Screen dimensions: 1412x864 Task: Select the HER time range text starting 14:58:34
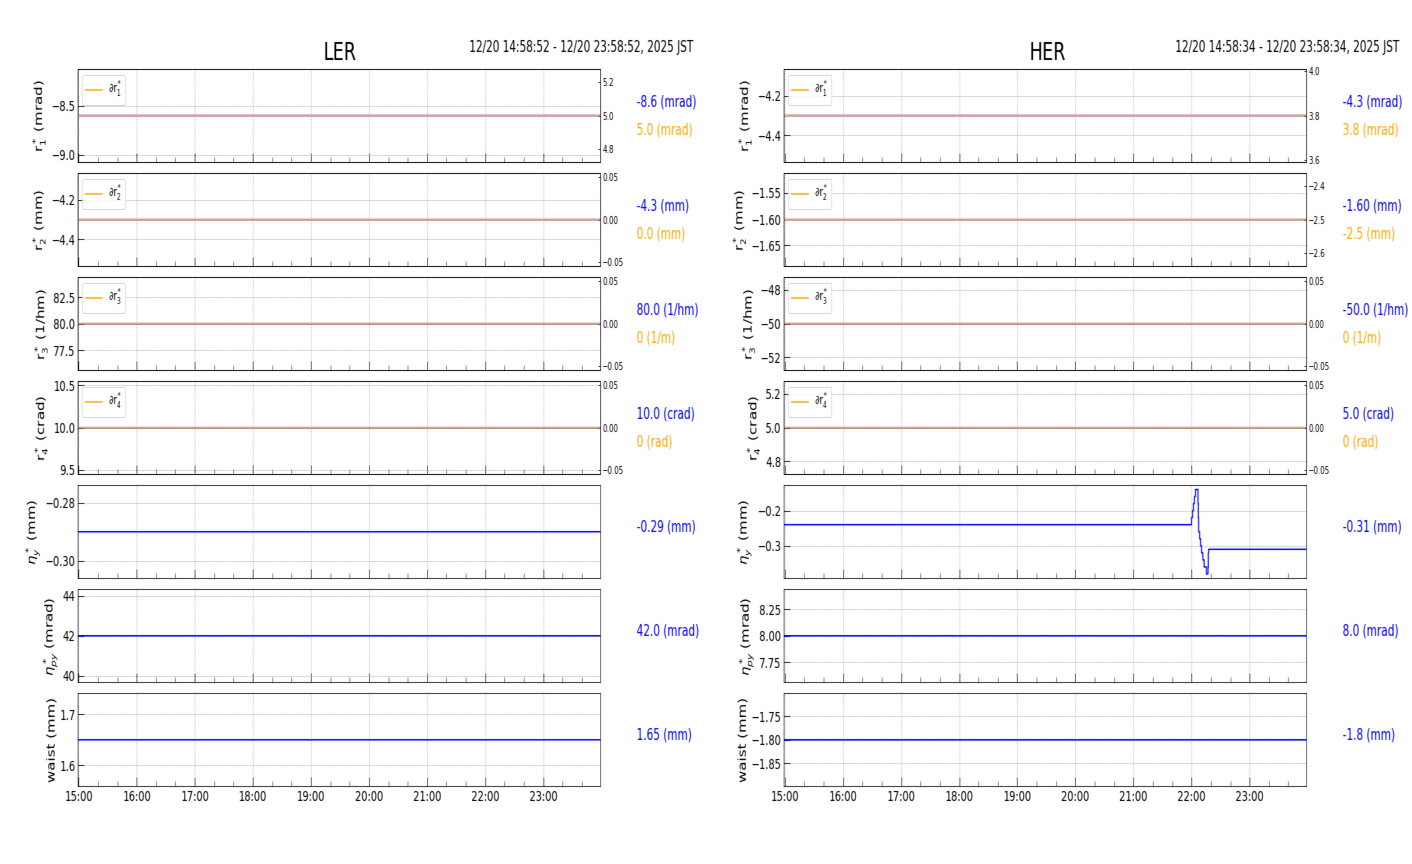pyautogui.click(x=1287, y=47)
